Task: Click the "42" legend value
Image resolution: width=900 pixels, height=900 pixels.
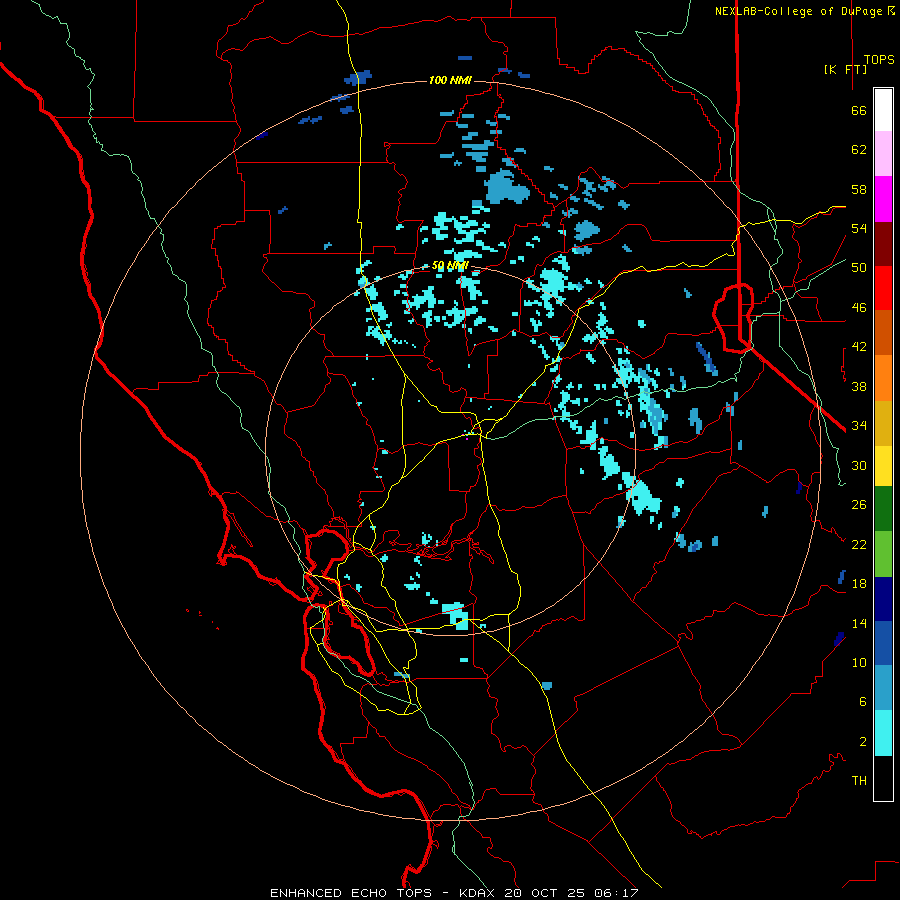Action: tap(859, 347)
